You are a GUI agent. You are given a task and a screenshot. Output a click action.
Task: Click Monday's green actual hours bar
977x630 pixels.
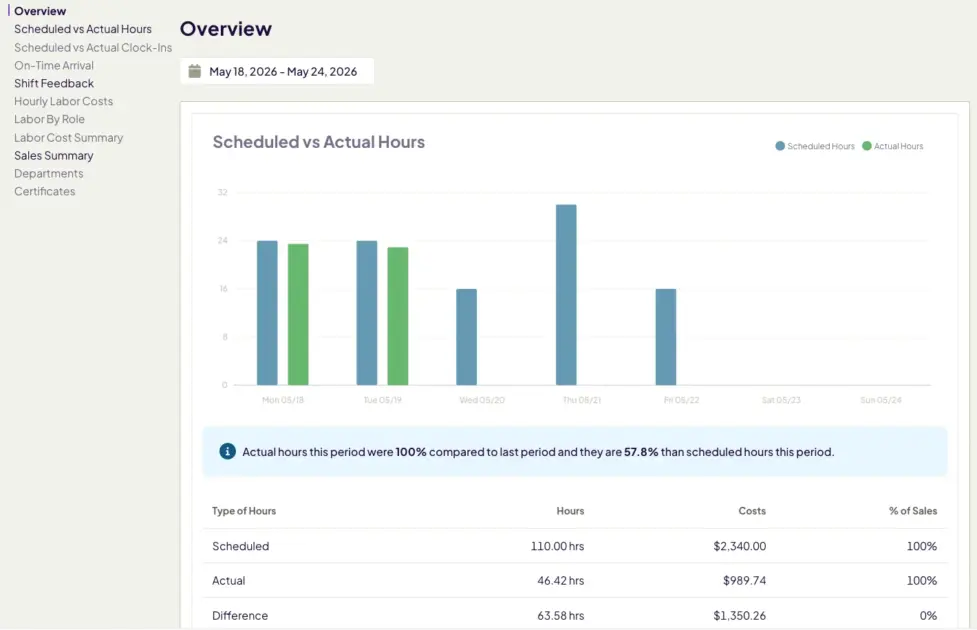pyautogui.click(x=298, y=315)
